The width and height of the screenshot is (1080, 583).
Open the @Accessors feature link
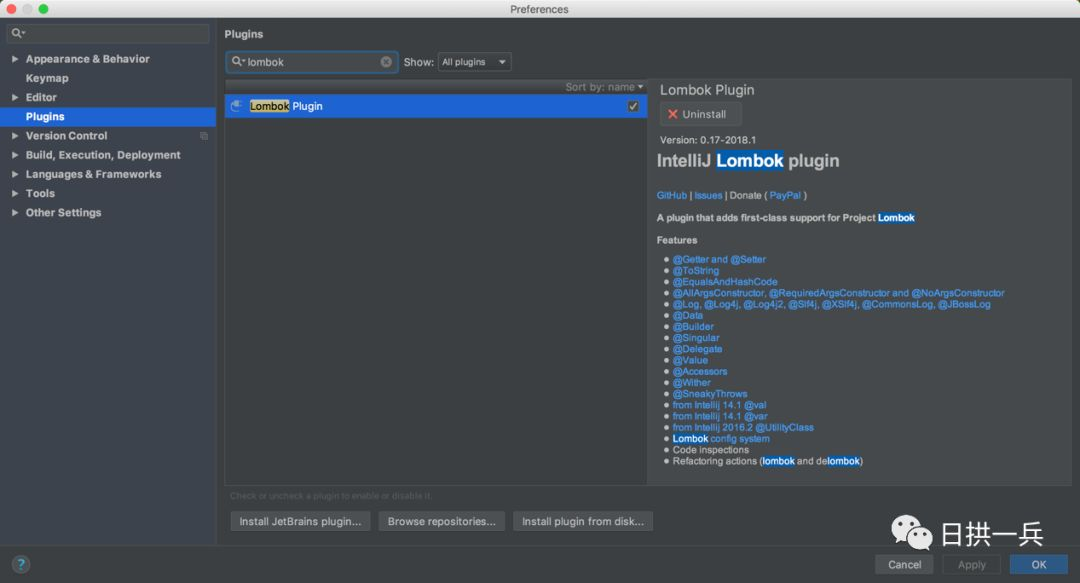click(x=700, y=371)
